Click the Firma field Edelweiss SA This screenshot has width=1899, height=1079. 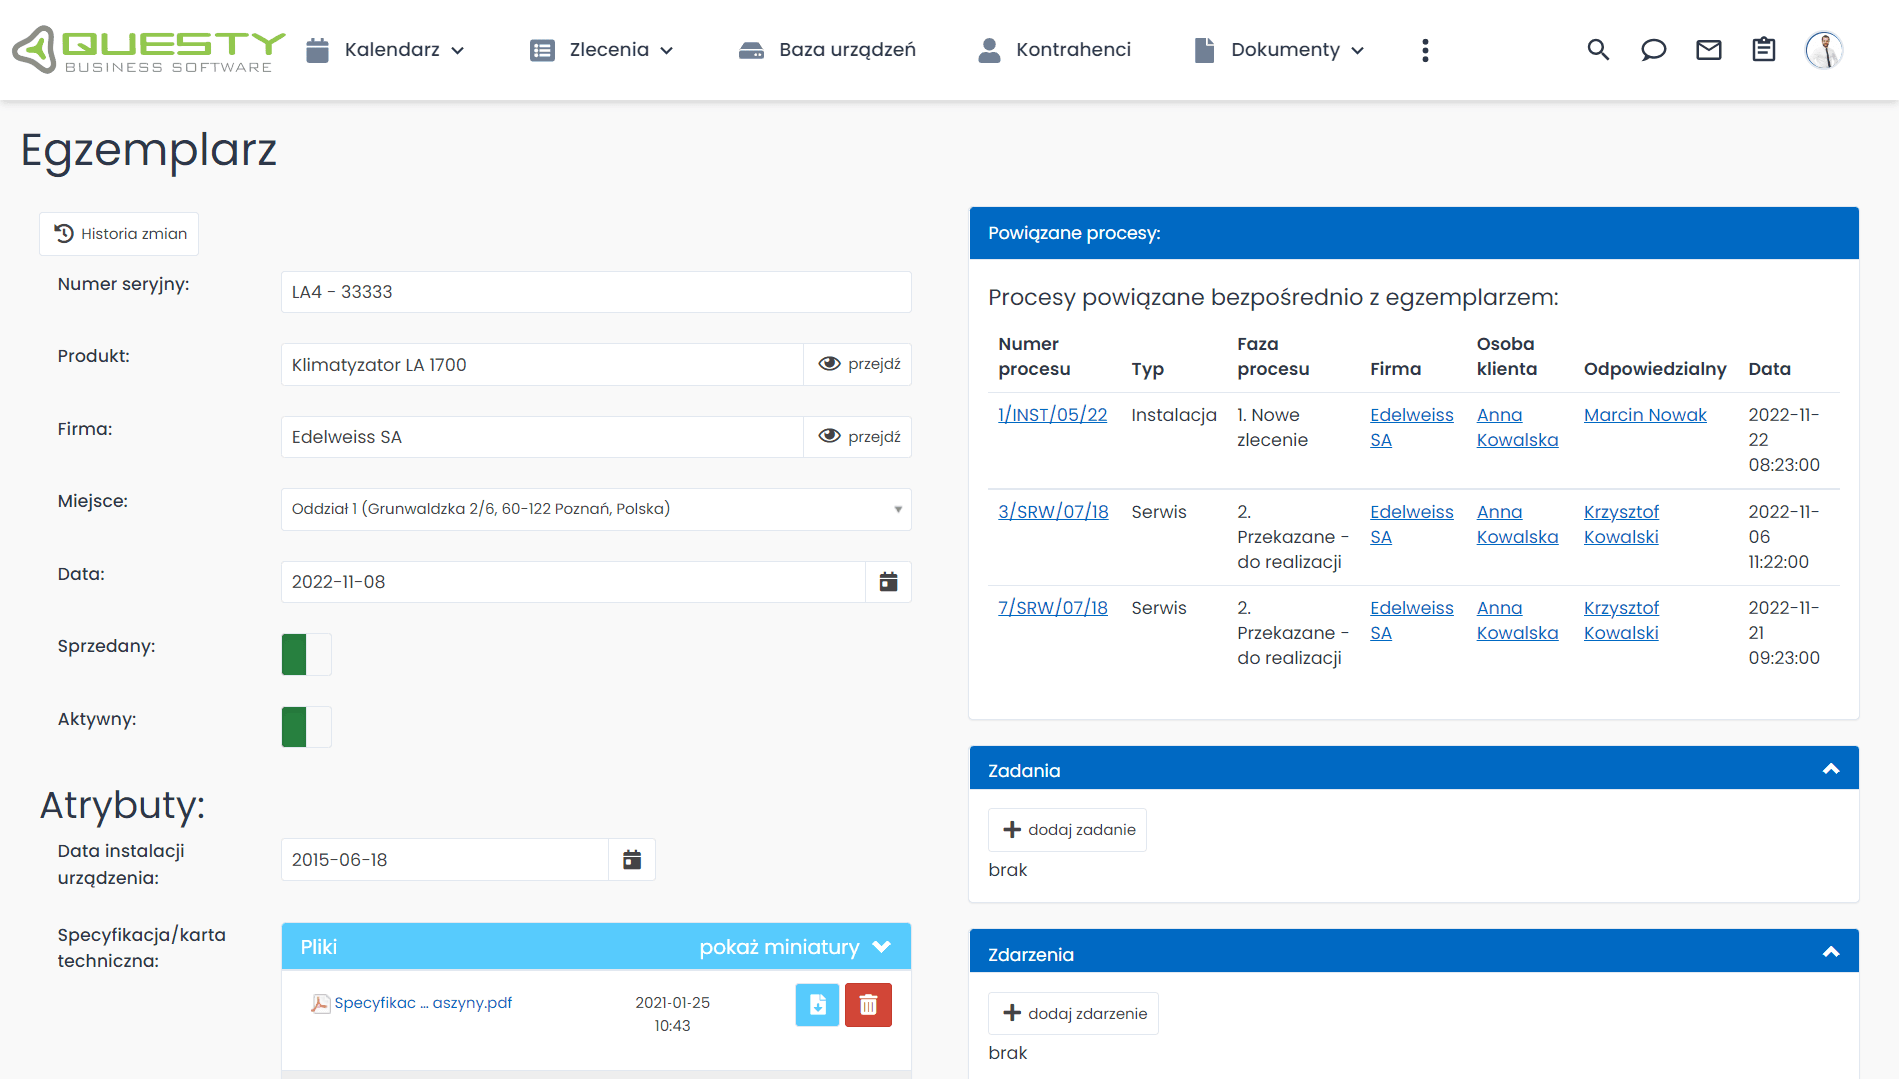542,437
